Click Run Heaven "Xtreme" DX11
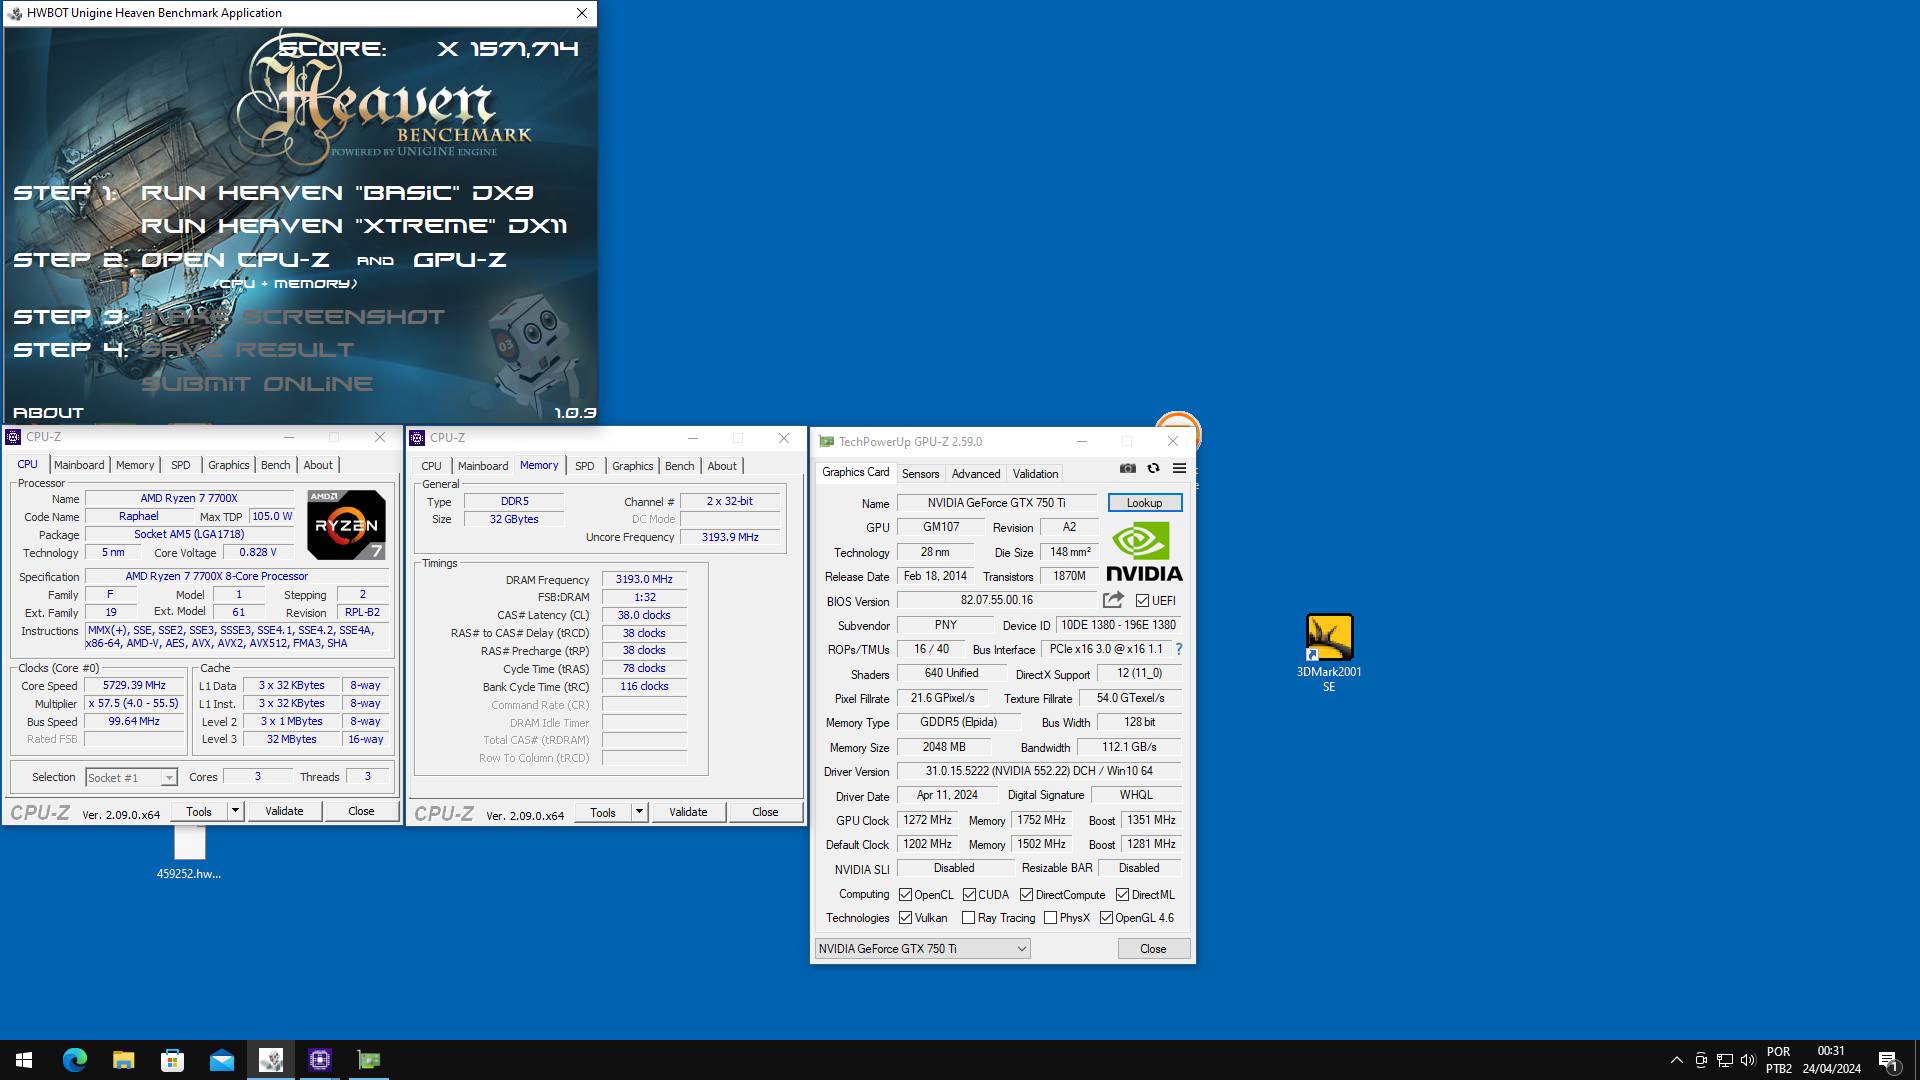Viewport: 1920px width, 1080px height. click(x=354, y=226)
